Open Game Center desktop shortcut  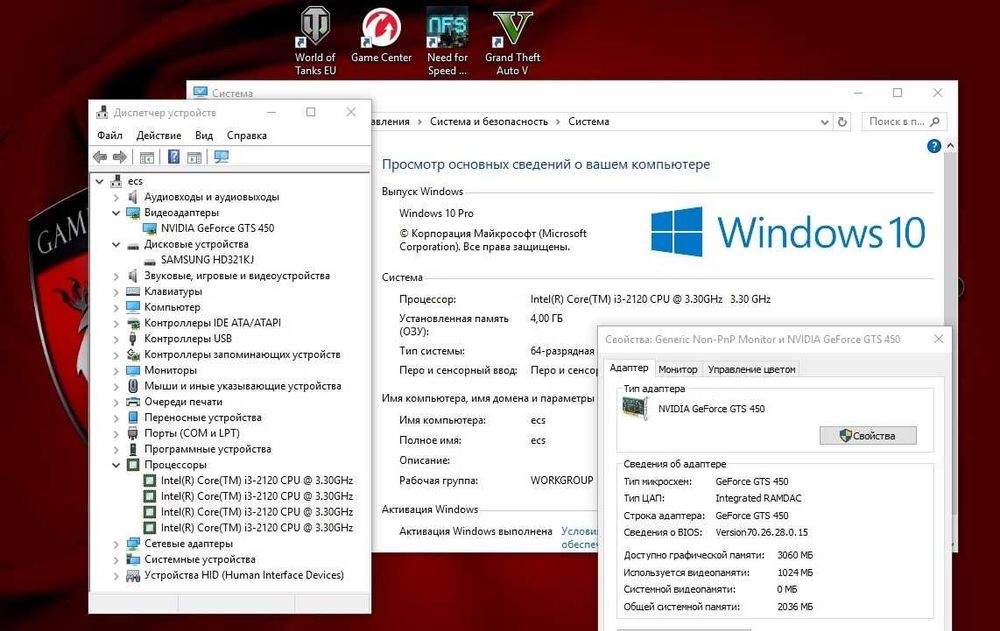pyautogui.click(x=381, y=36)
